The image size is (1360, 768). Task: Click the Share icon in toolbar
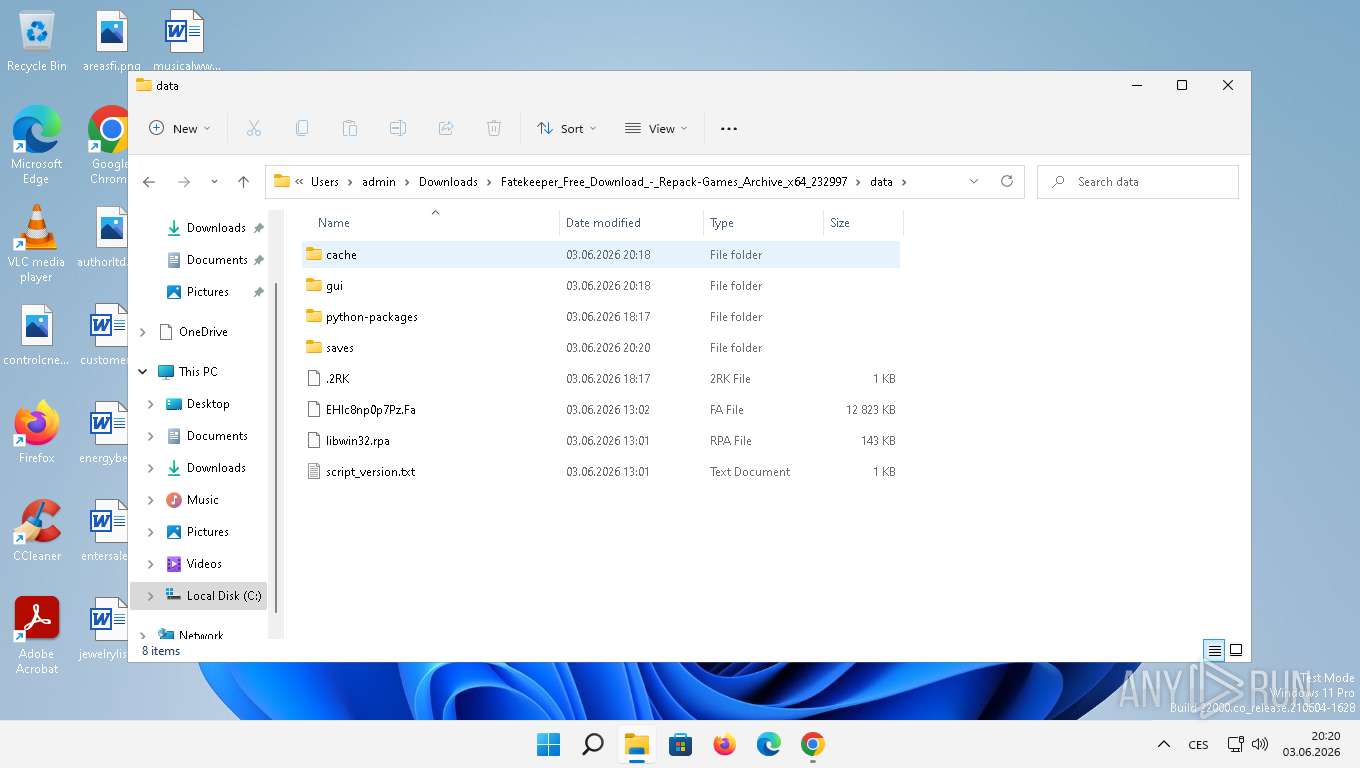click(446, 128)
